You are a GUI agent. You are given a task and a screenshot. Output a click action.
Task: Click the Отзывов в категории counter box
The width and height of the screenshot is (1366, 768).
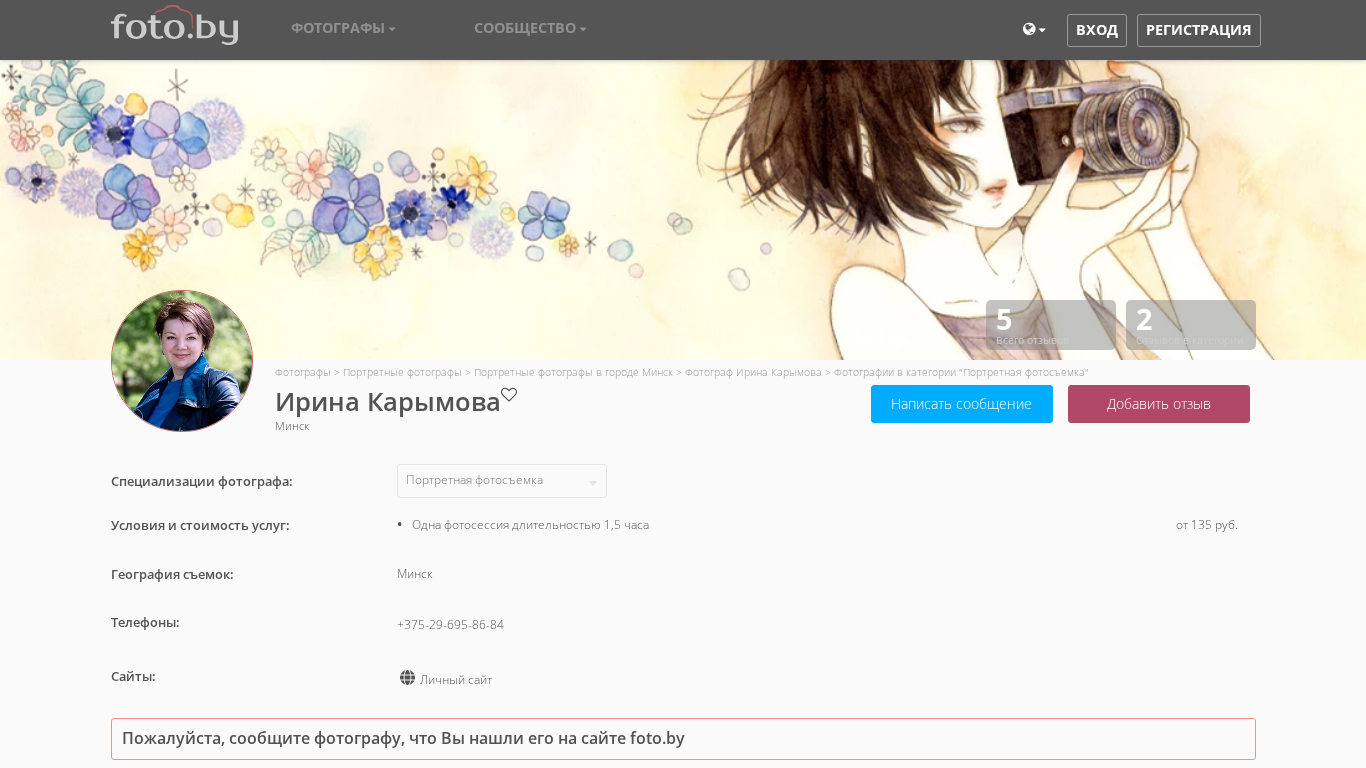coord(1191,325)
